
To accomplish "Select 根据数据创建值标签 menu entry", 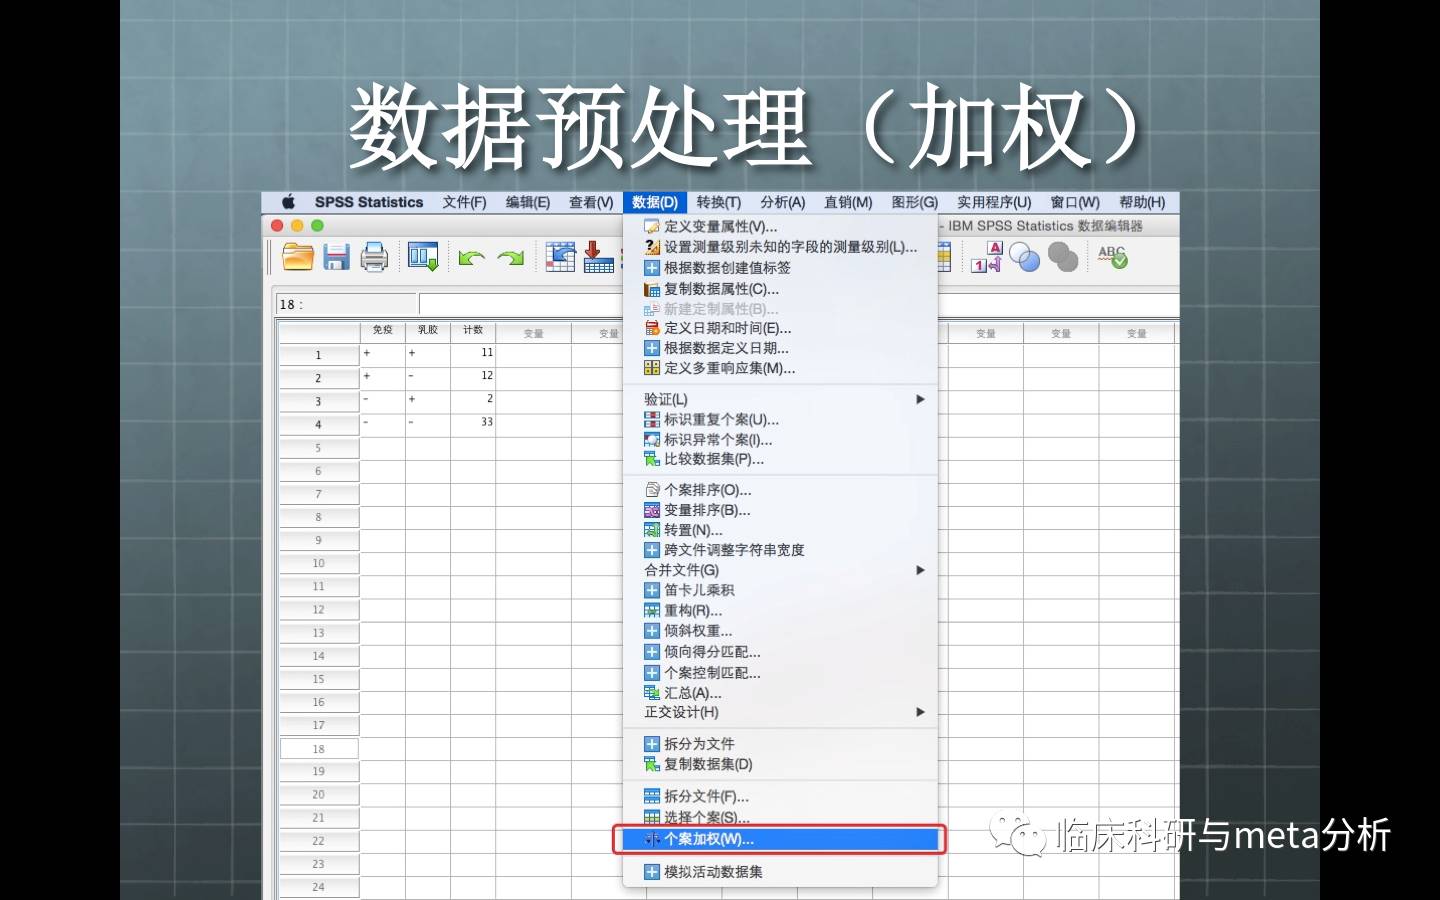I will point(780,267).
